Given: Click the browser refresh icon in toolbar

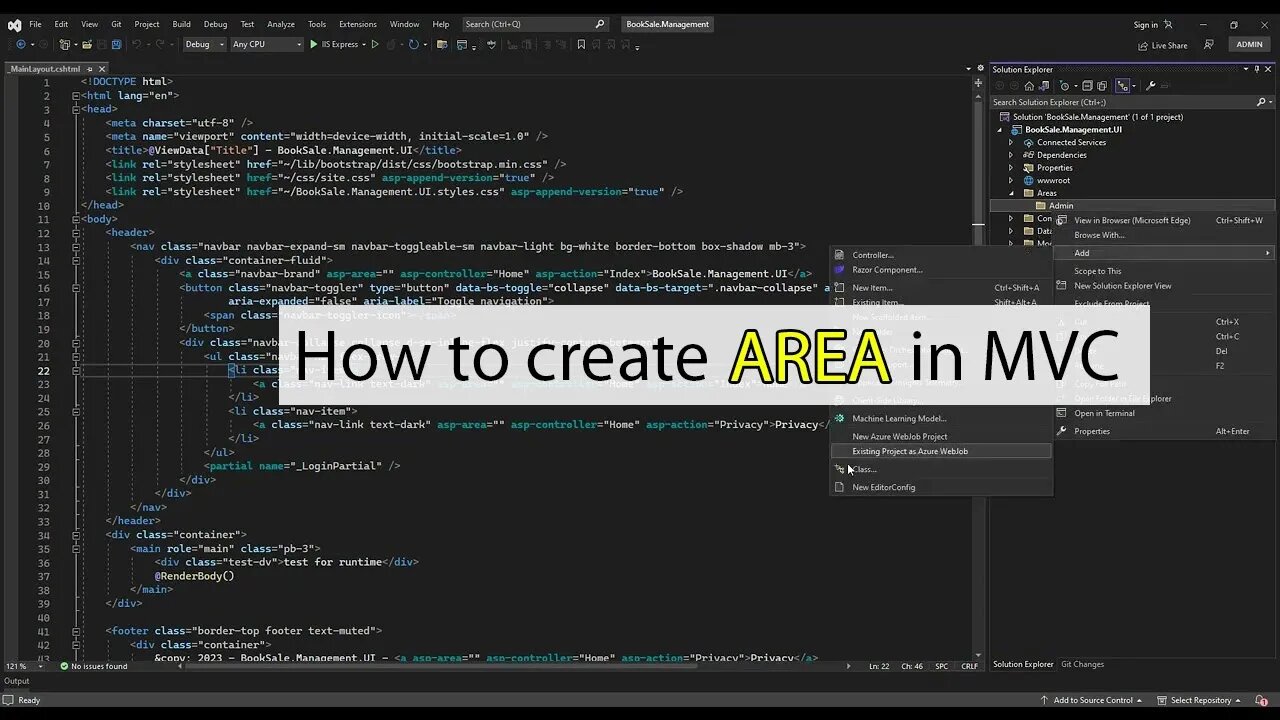Looking at the screenshot, I should click(x=414, y=44).
